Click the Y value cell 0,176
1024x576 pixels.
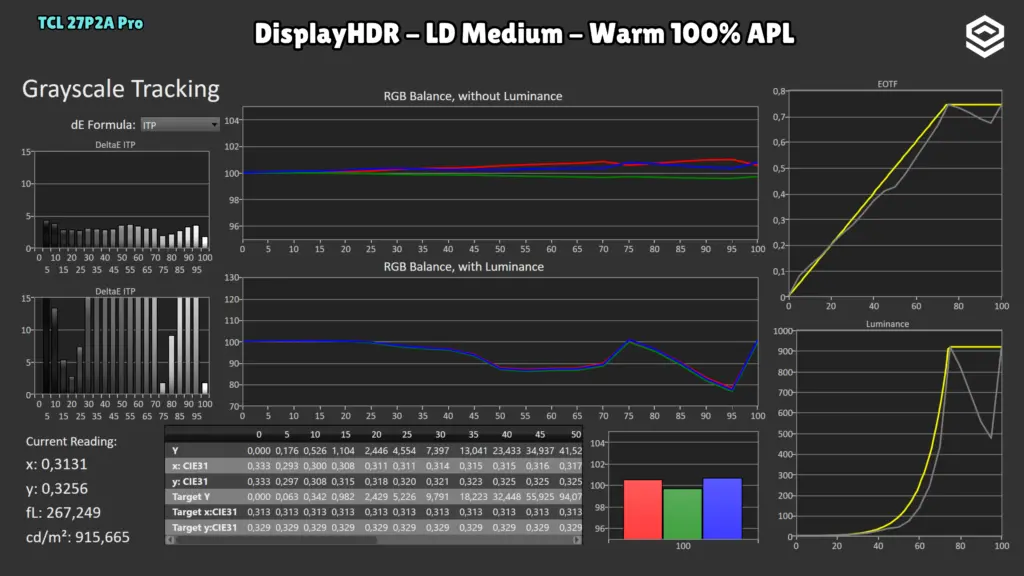(287, 451)
